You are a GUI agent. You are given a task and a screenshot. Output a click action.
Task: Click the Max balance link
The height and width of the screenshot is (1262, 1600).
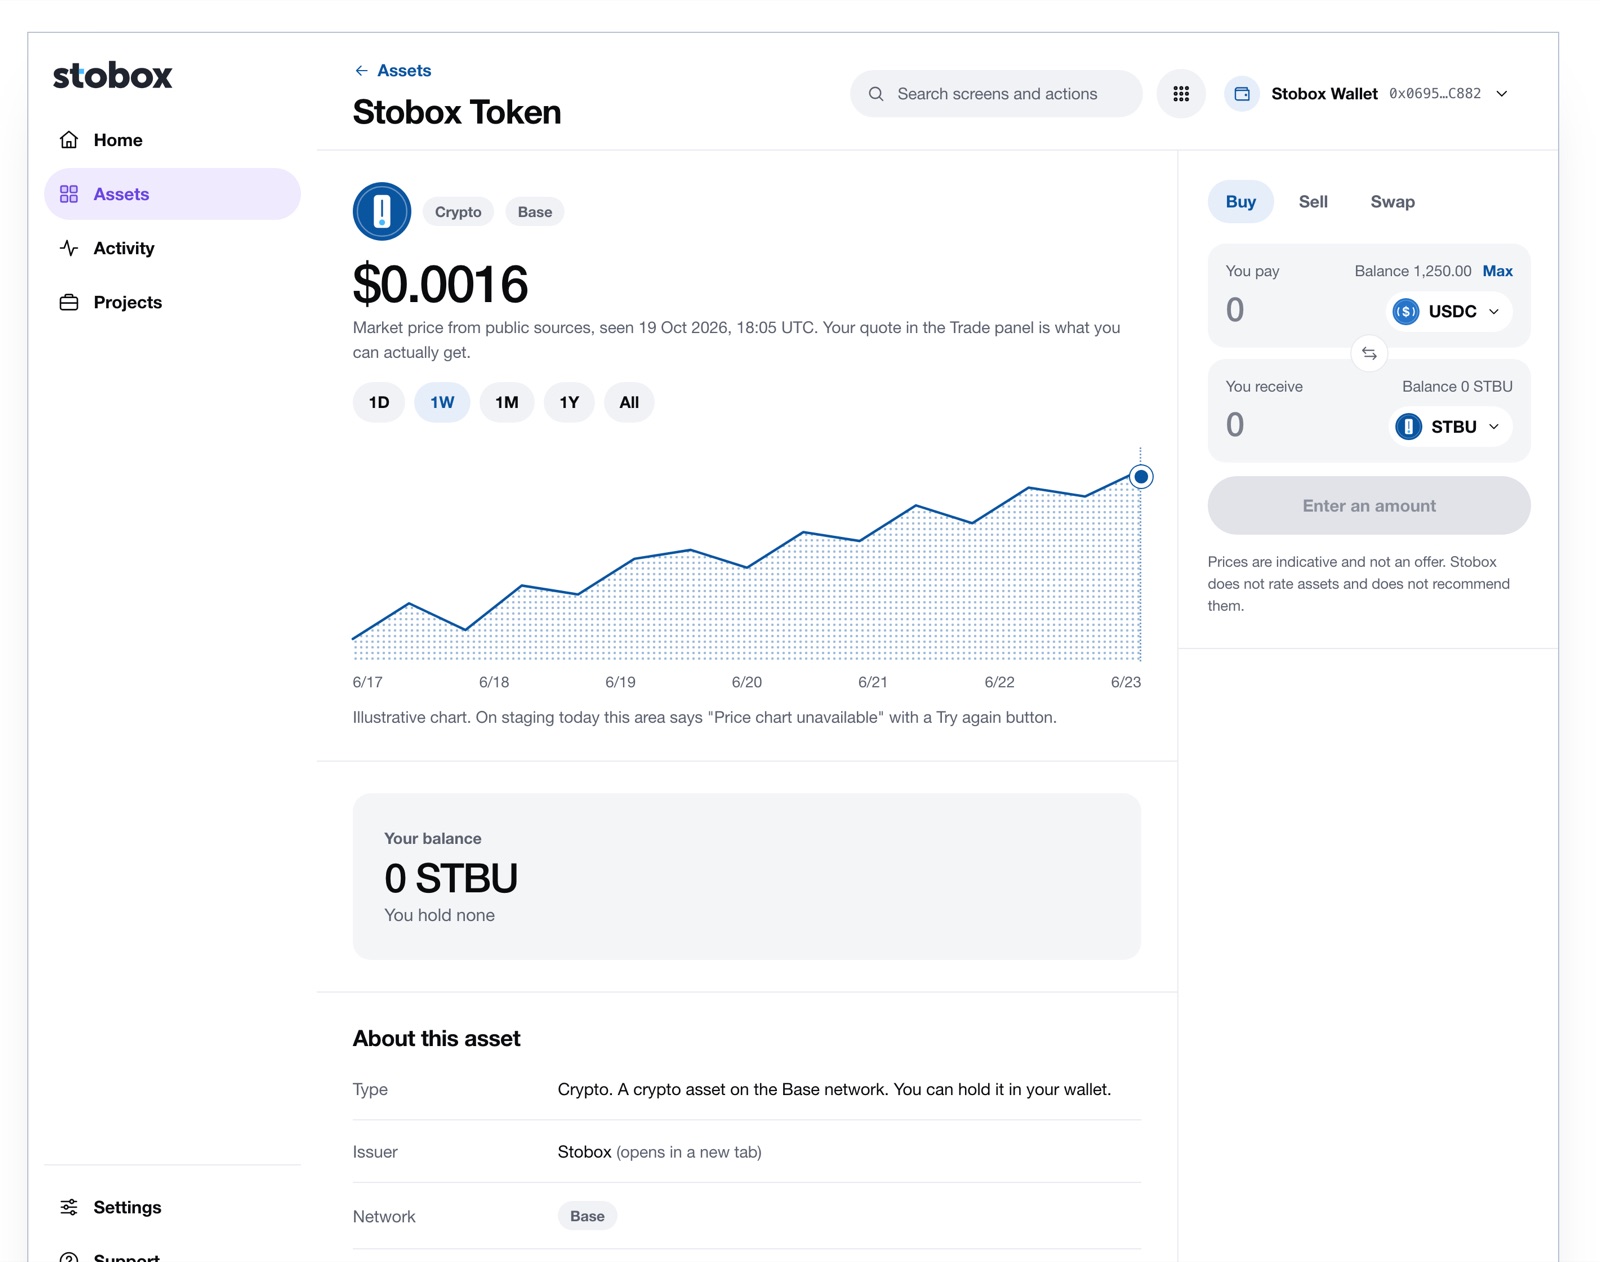point(1497,271)
